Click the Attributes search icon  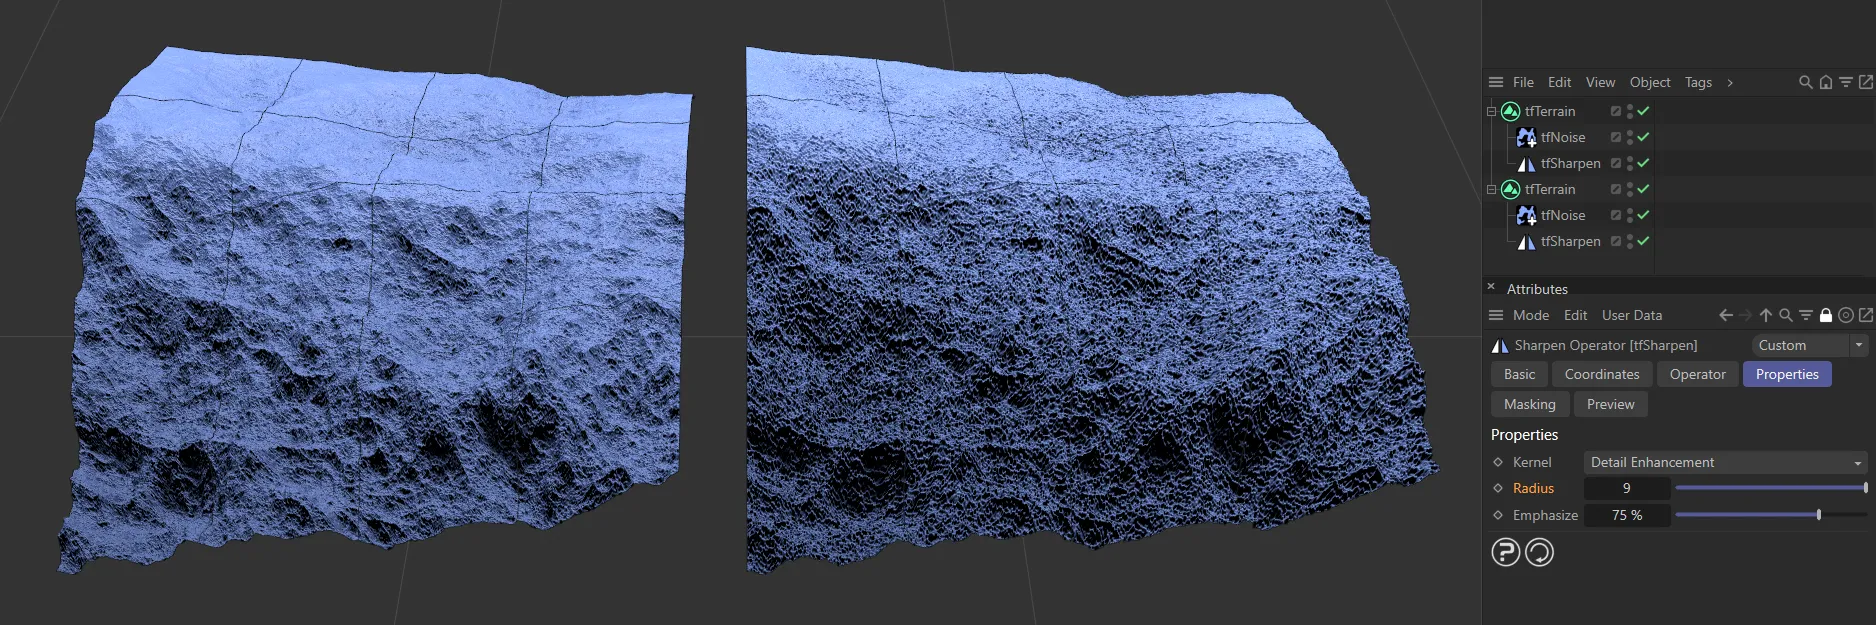[x=1785, y=315]
